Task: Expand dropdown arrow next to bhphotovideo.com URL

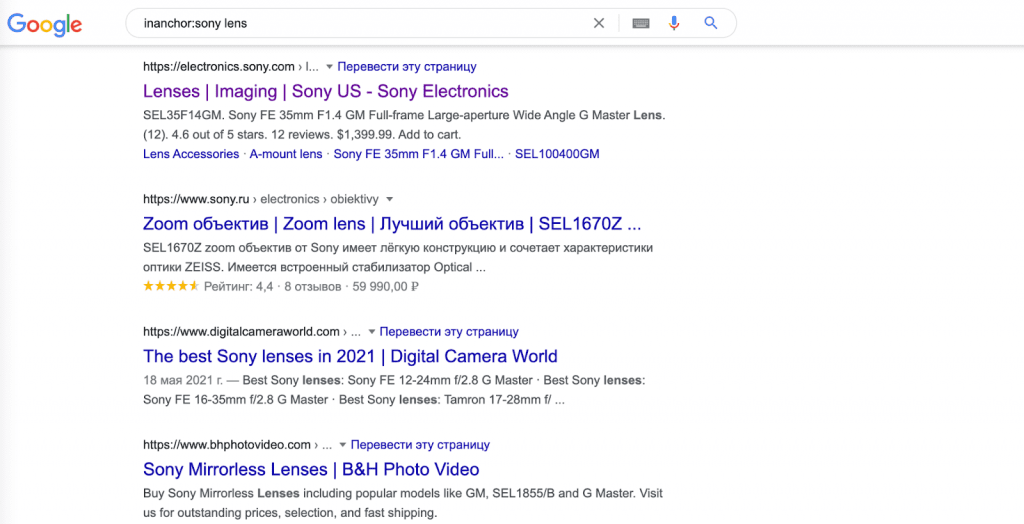Action: click(342, 445)
